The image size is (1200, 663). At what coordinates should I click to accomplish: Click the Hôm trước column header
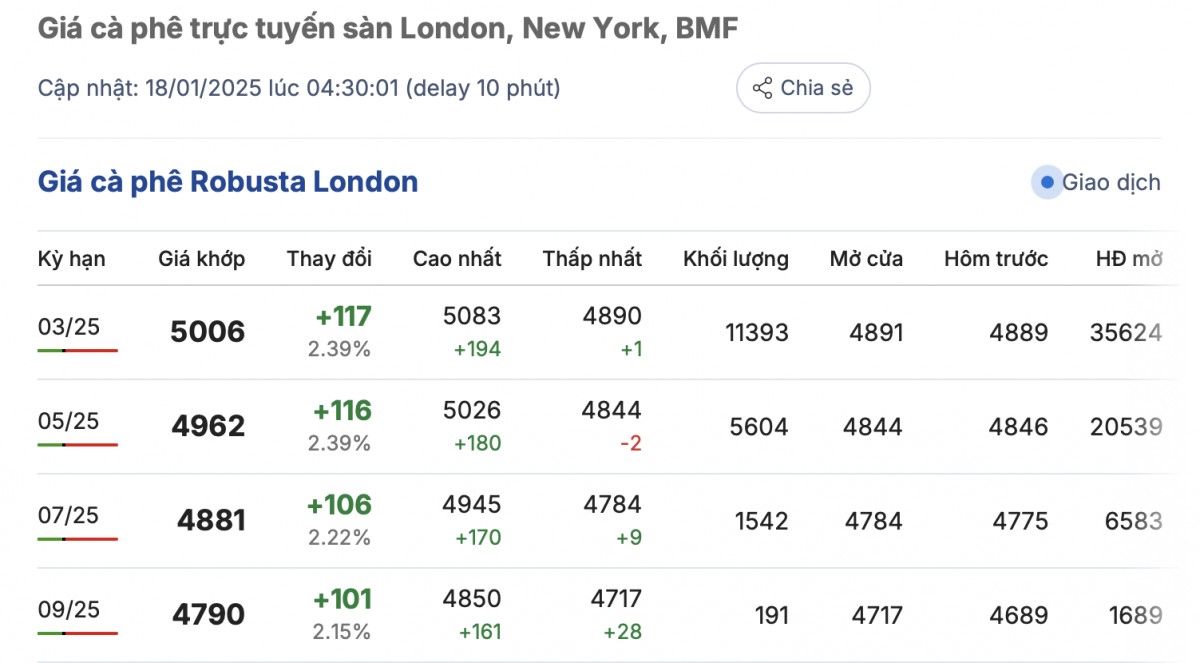(996, 259)
